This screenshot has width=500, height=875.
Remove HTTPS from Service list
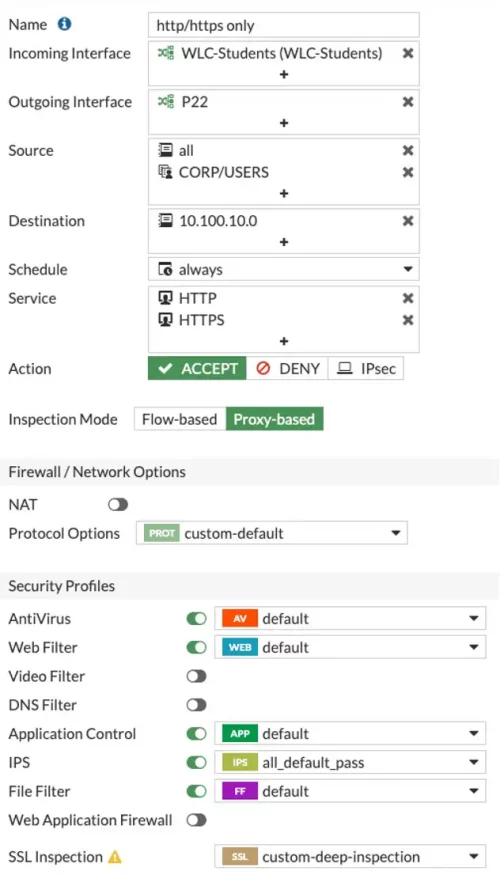[408, 320]
